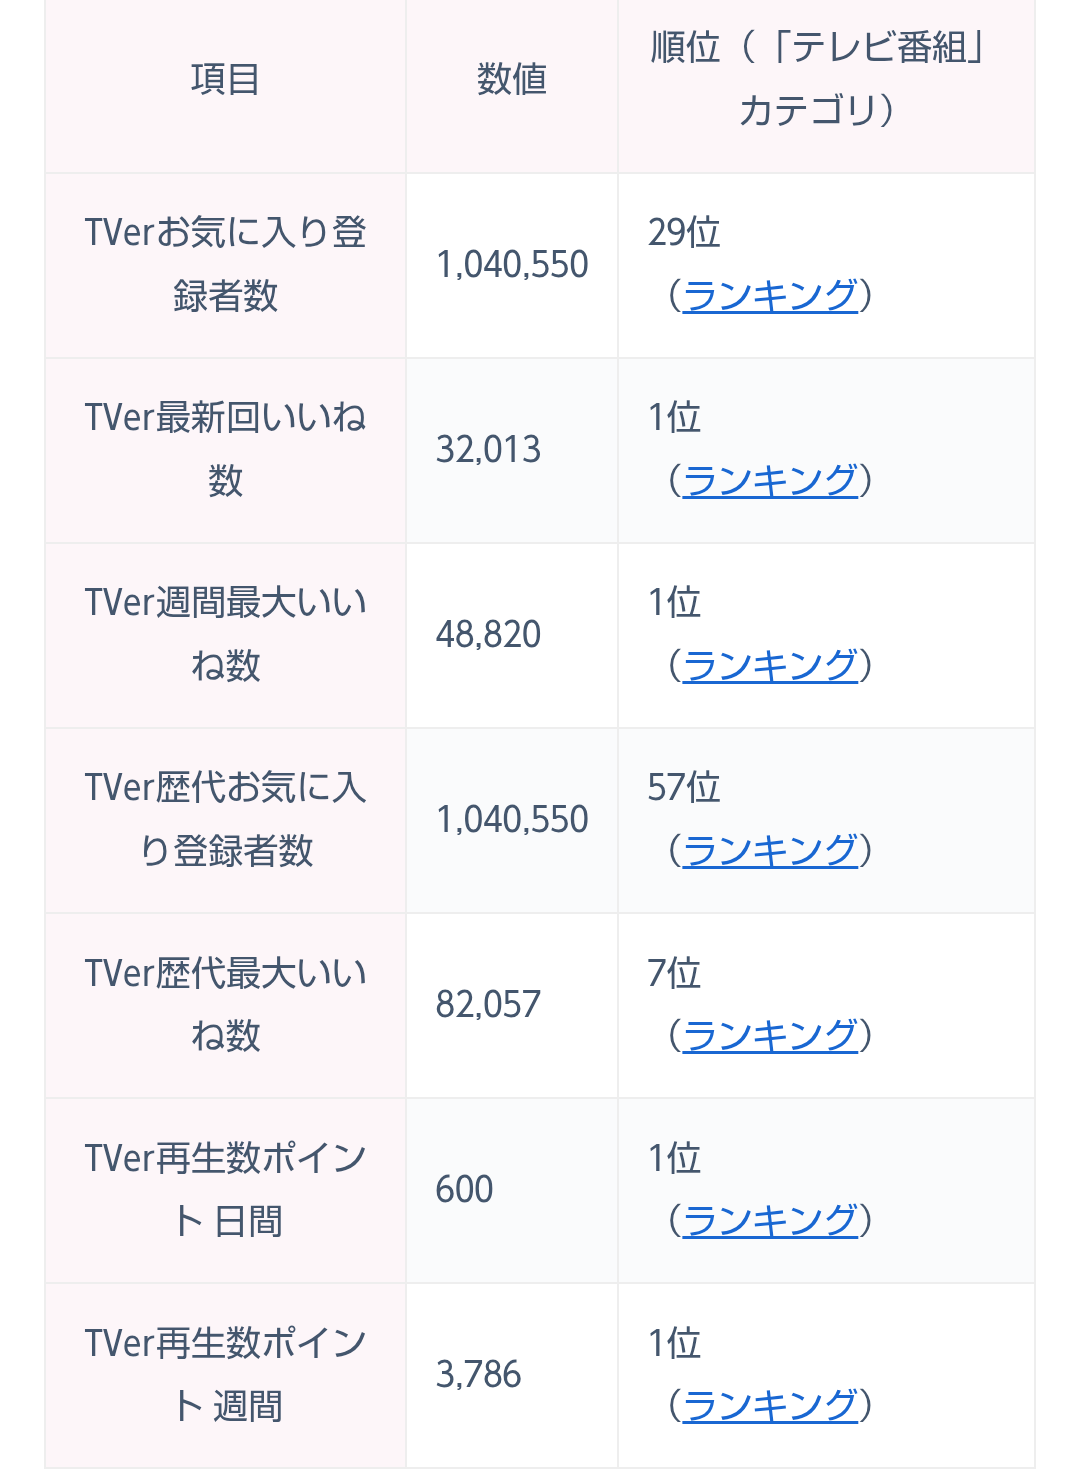Image resolution: width=1080 pixels, height=1469 pixels.
Task: Open ランキング link for TVerお気に入り登録者数
Action: [770, 295]
